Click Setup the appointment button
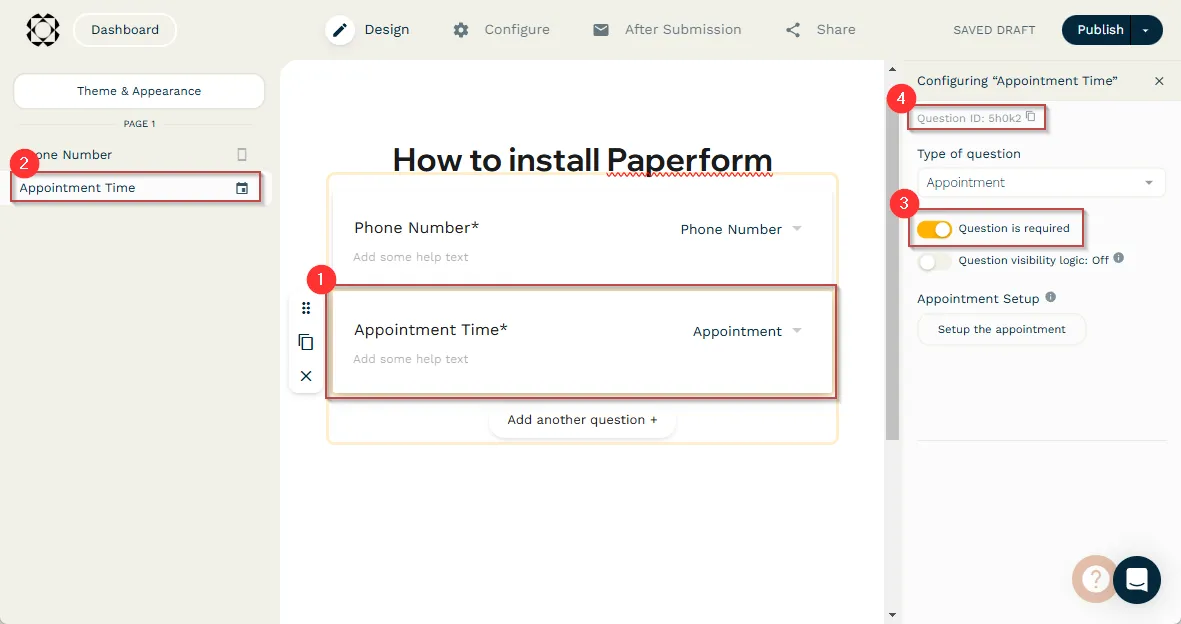 [x=1001, y=329]
